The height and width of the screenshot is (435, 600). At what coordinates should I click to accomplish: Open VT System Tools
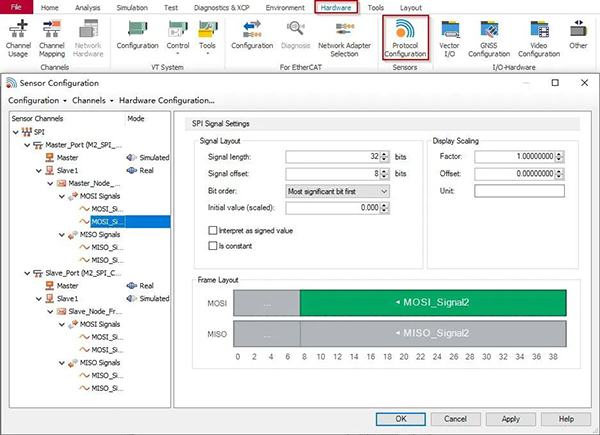(x=207, y=36)
